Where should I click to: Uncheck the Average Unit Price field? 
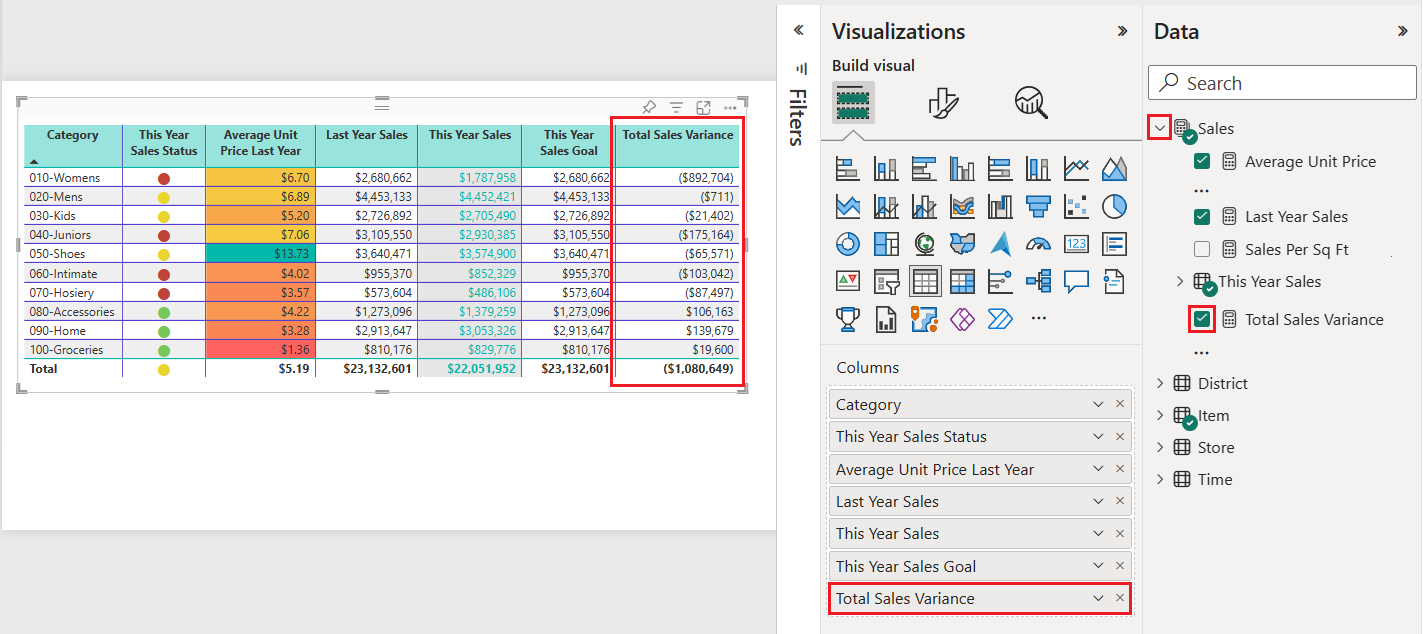(x=1202, y=161)
